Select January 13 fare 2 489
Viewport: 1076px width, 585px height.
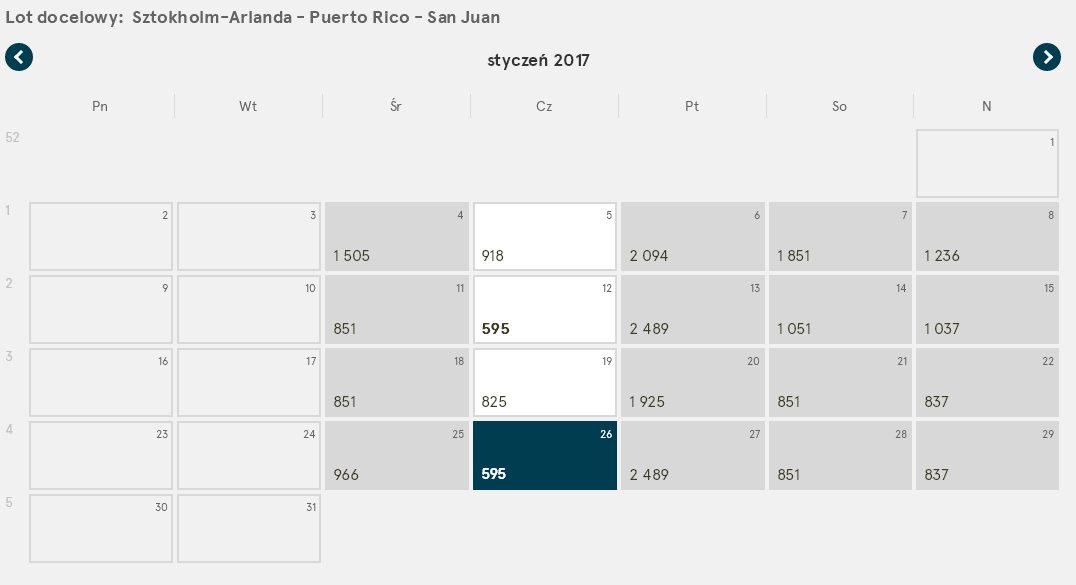693,309
